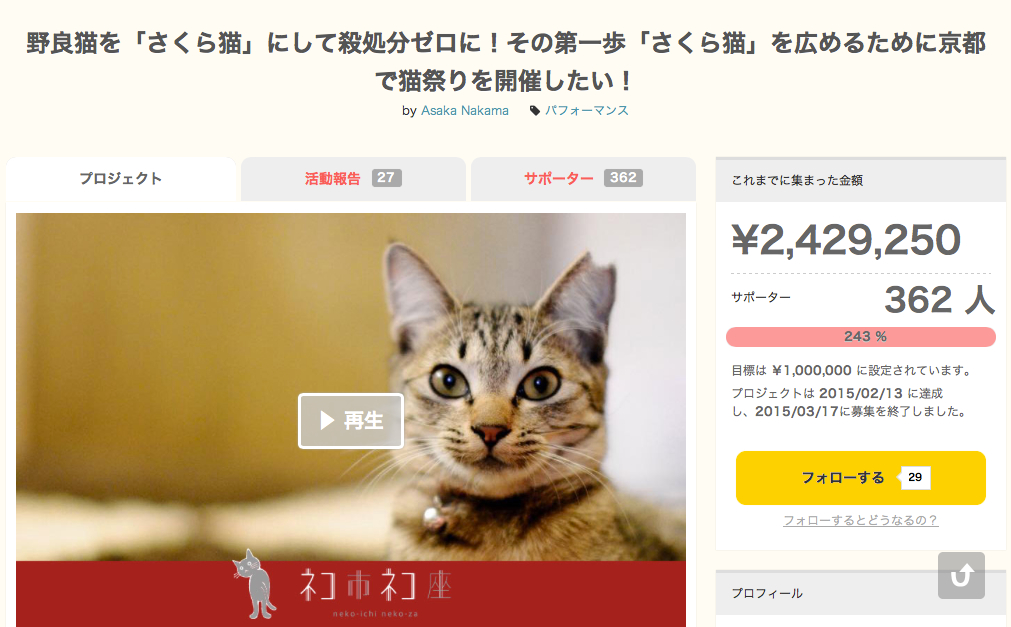The width and height of the screenshot is (1011, 627).
Task: Switch to the 活動報告 tab
Action: click(x=353, y=179)
